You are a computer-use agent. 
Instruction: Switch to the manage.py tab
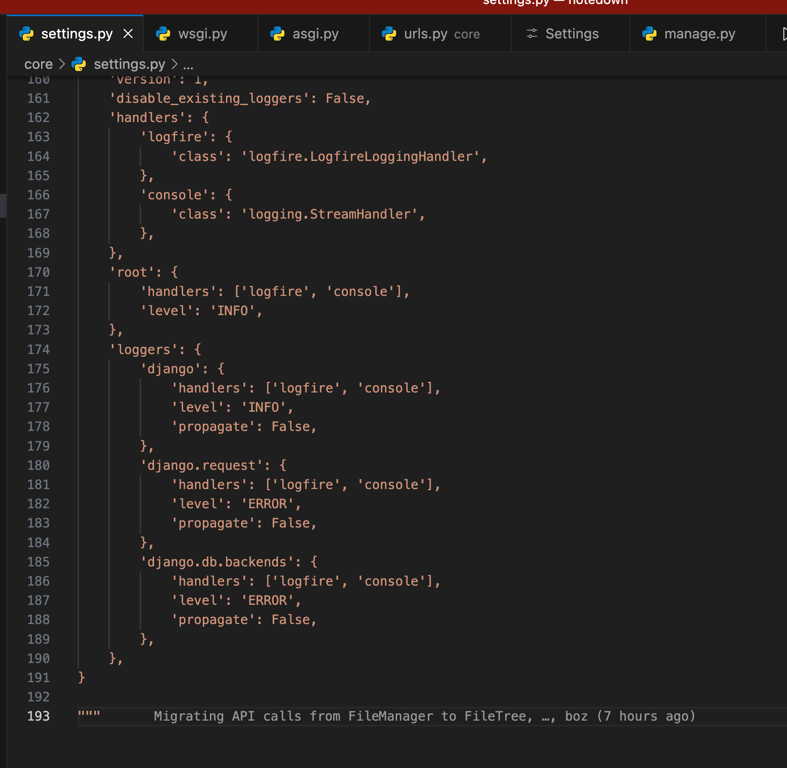[698, 34]
